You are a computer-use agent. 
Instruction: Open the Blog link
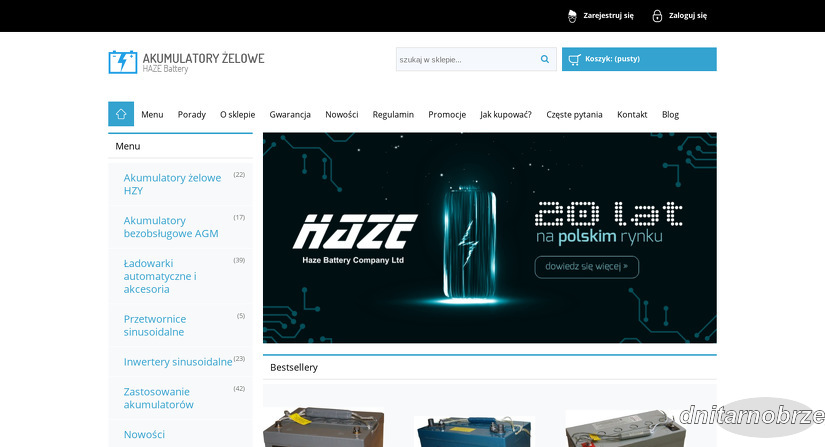tap(670, 114)
